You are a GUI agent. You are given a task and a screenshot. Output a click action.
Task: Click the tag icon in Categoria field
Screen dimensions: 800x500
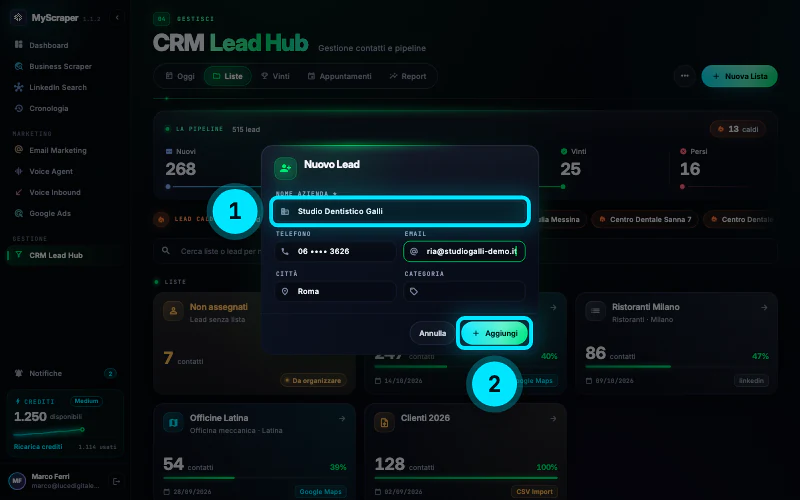pos(414,291)
